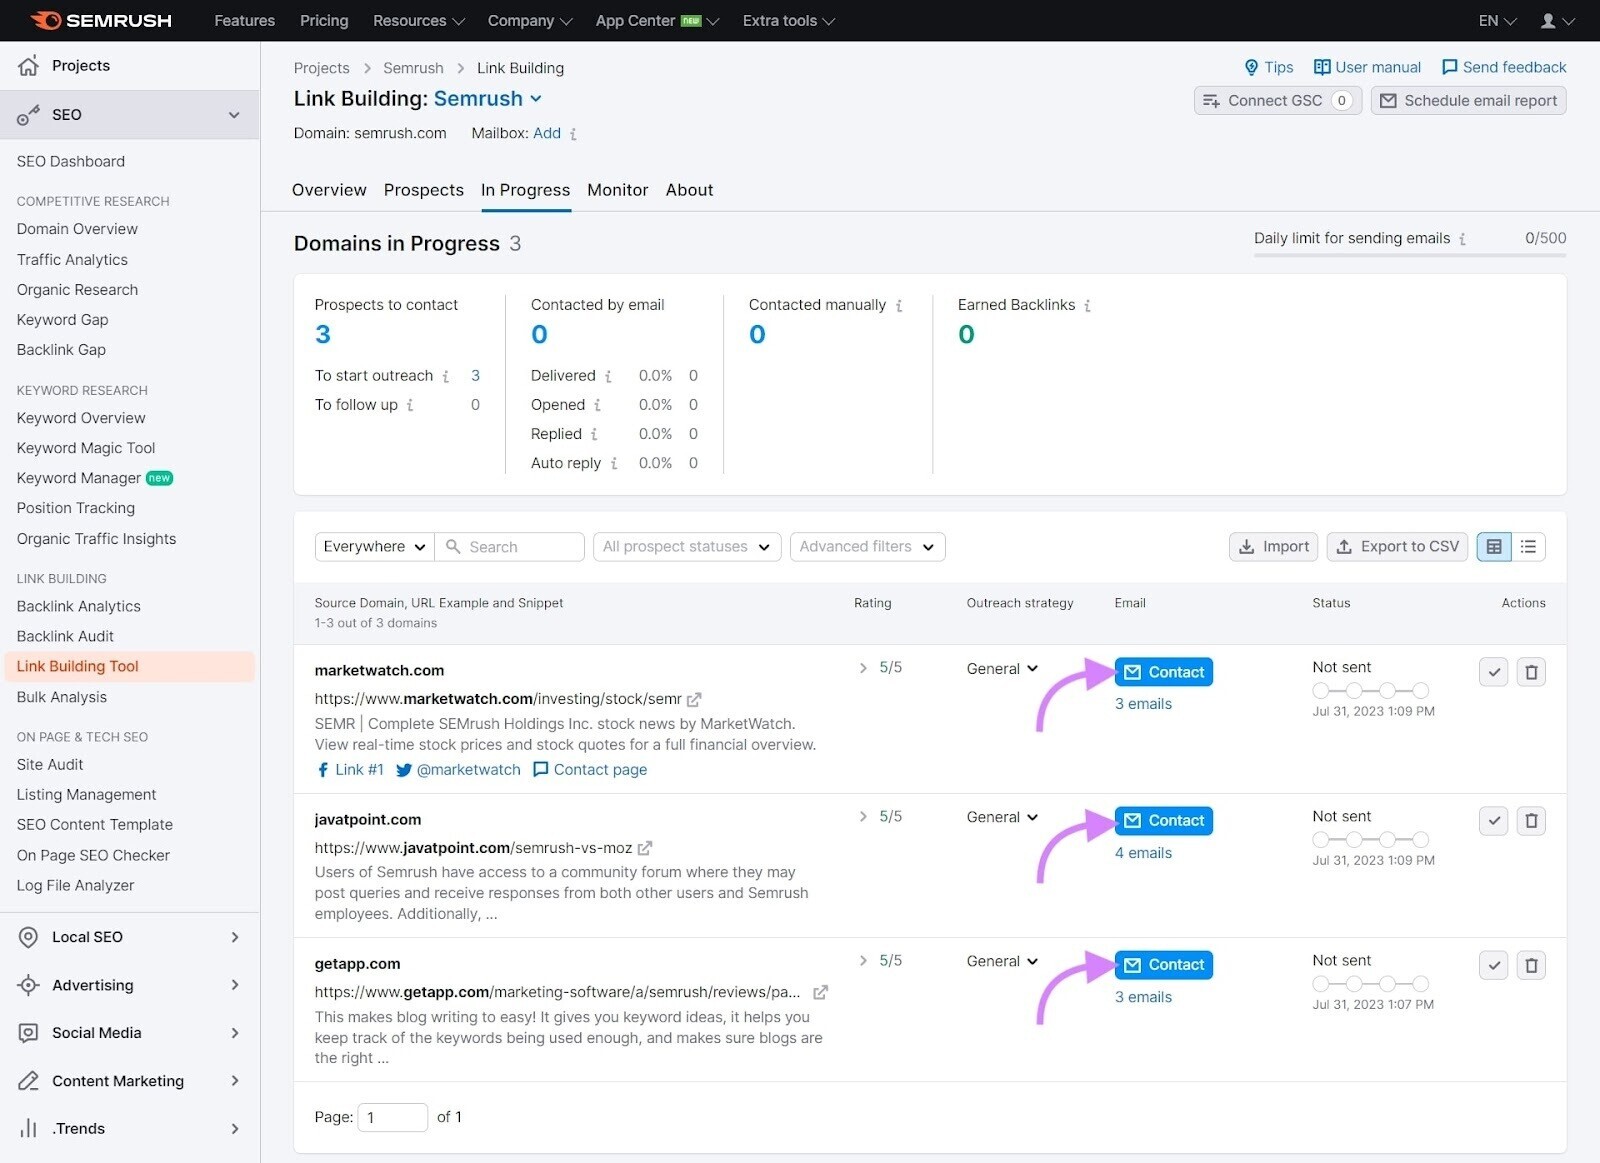Click the trash icon for marketwatch.com
Image resolution: width=1600 pixels, height=1163 pixels.
click(x=1531, y=672)
